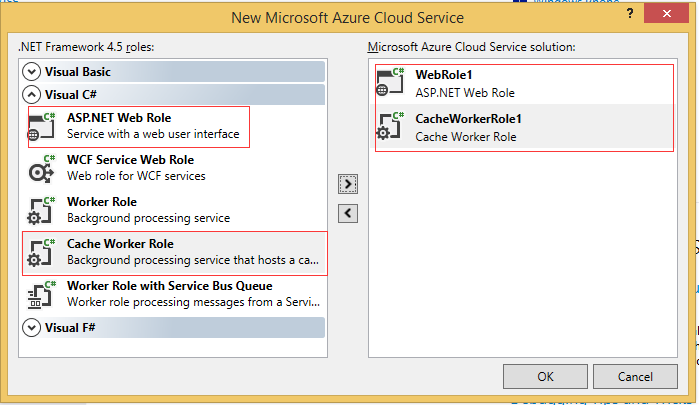Click the 'Visual C#' header label
The width and height of the screenshot is (699, 405).
point(70,95)
